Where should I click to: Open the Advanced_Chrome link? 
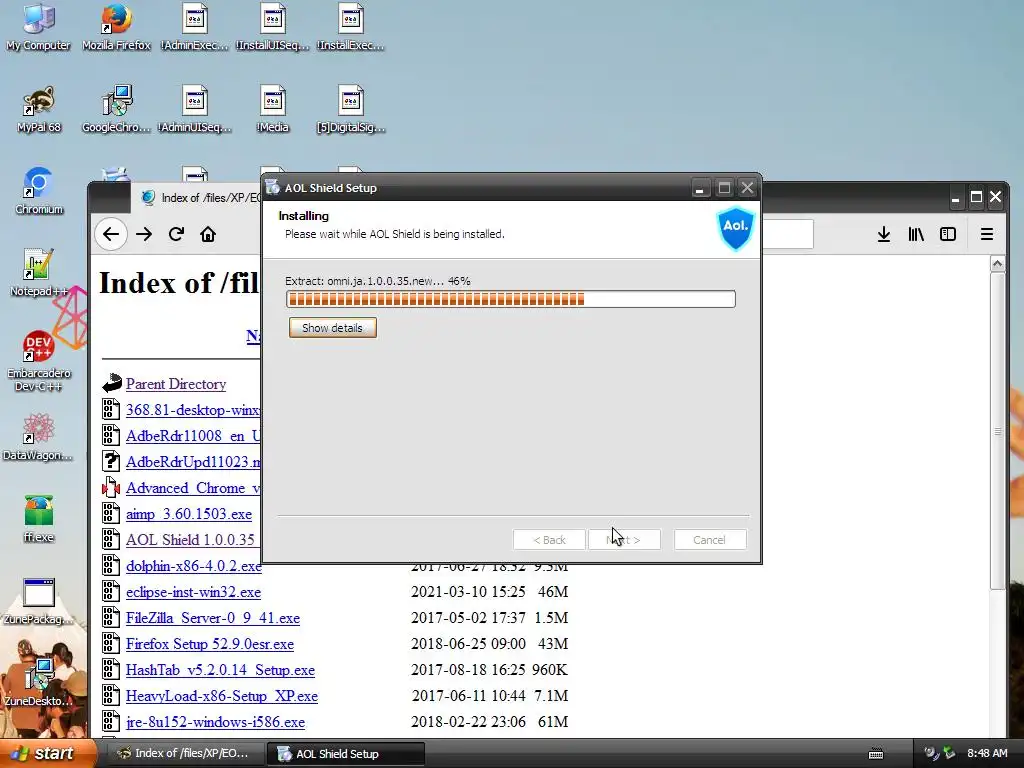[x=193, y=488]
